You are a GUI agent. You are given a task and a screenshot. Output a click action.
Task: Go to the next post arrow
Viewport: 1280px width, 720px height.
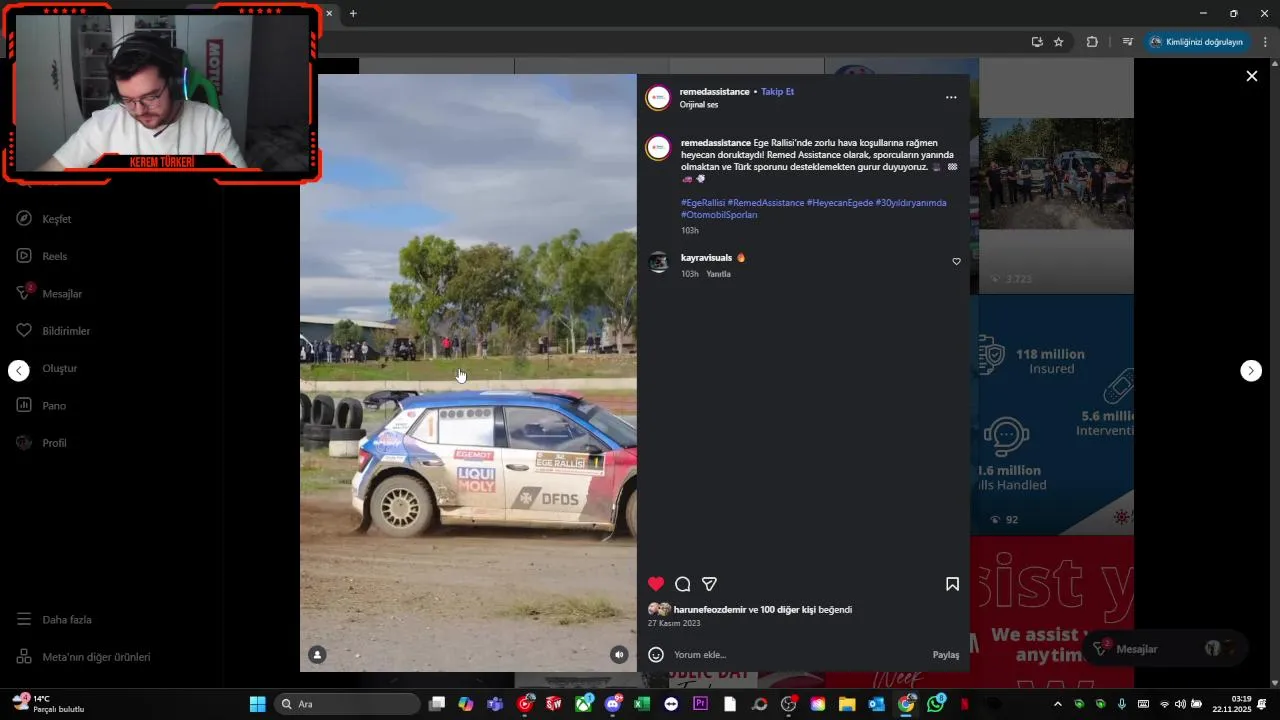[1251, 371]
